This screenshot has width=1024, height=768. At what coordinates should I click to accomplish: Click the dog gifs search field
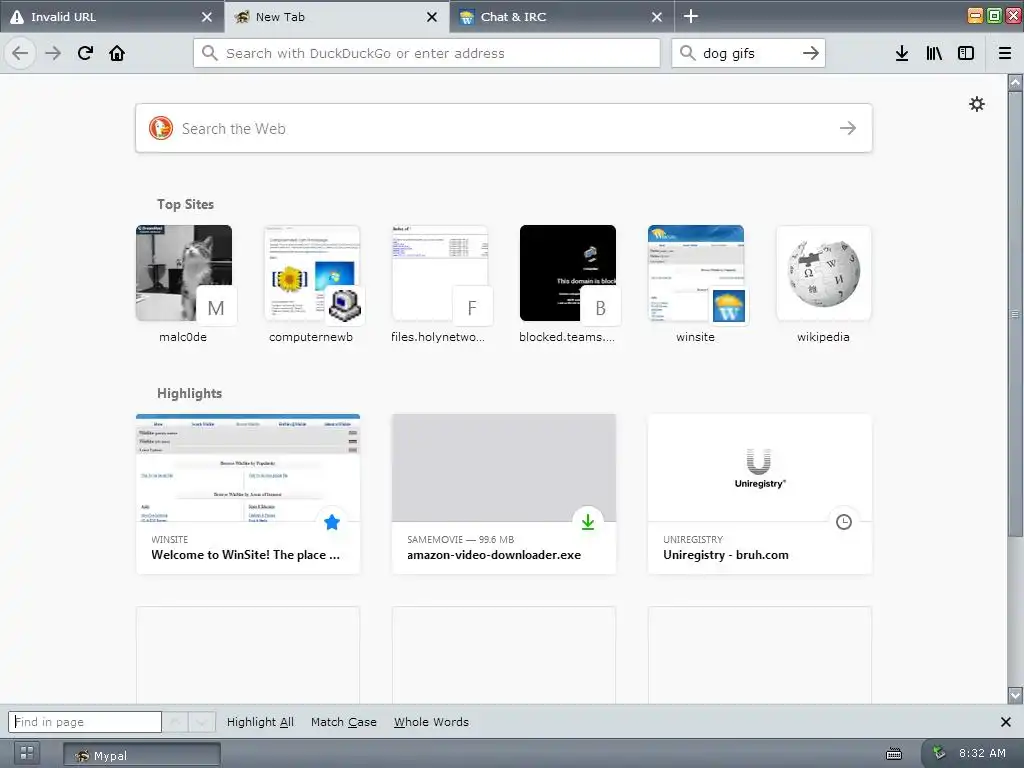[x=748, y=53]
